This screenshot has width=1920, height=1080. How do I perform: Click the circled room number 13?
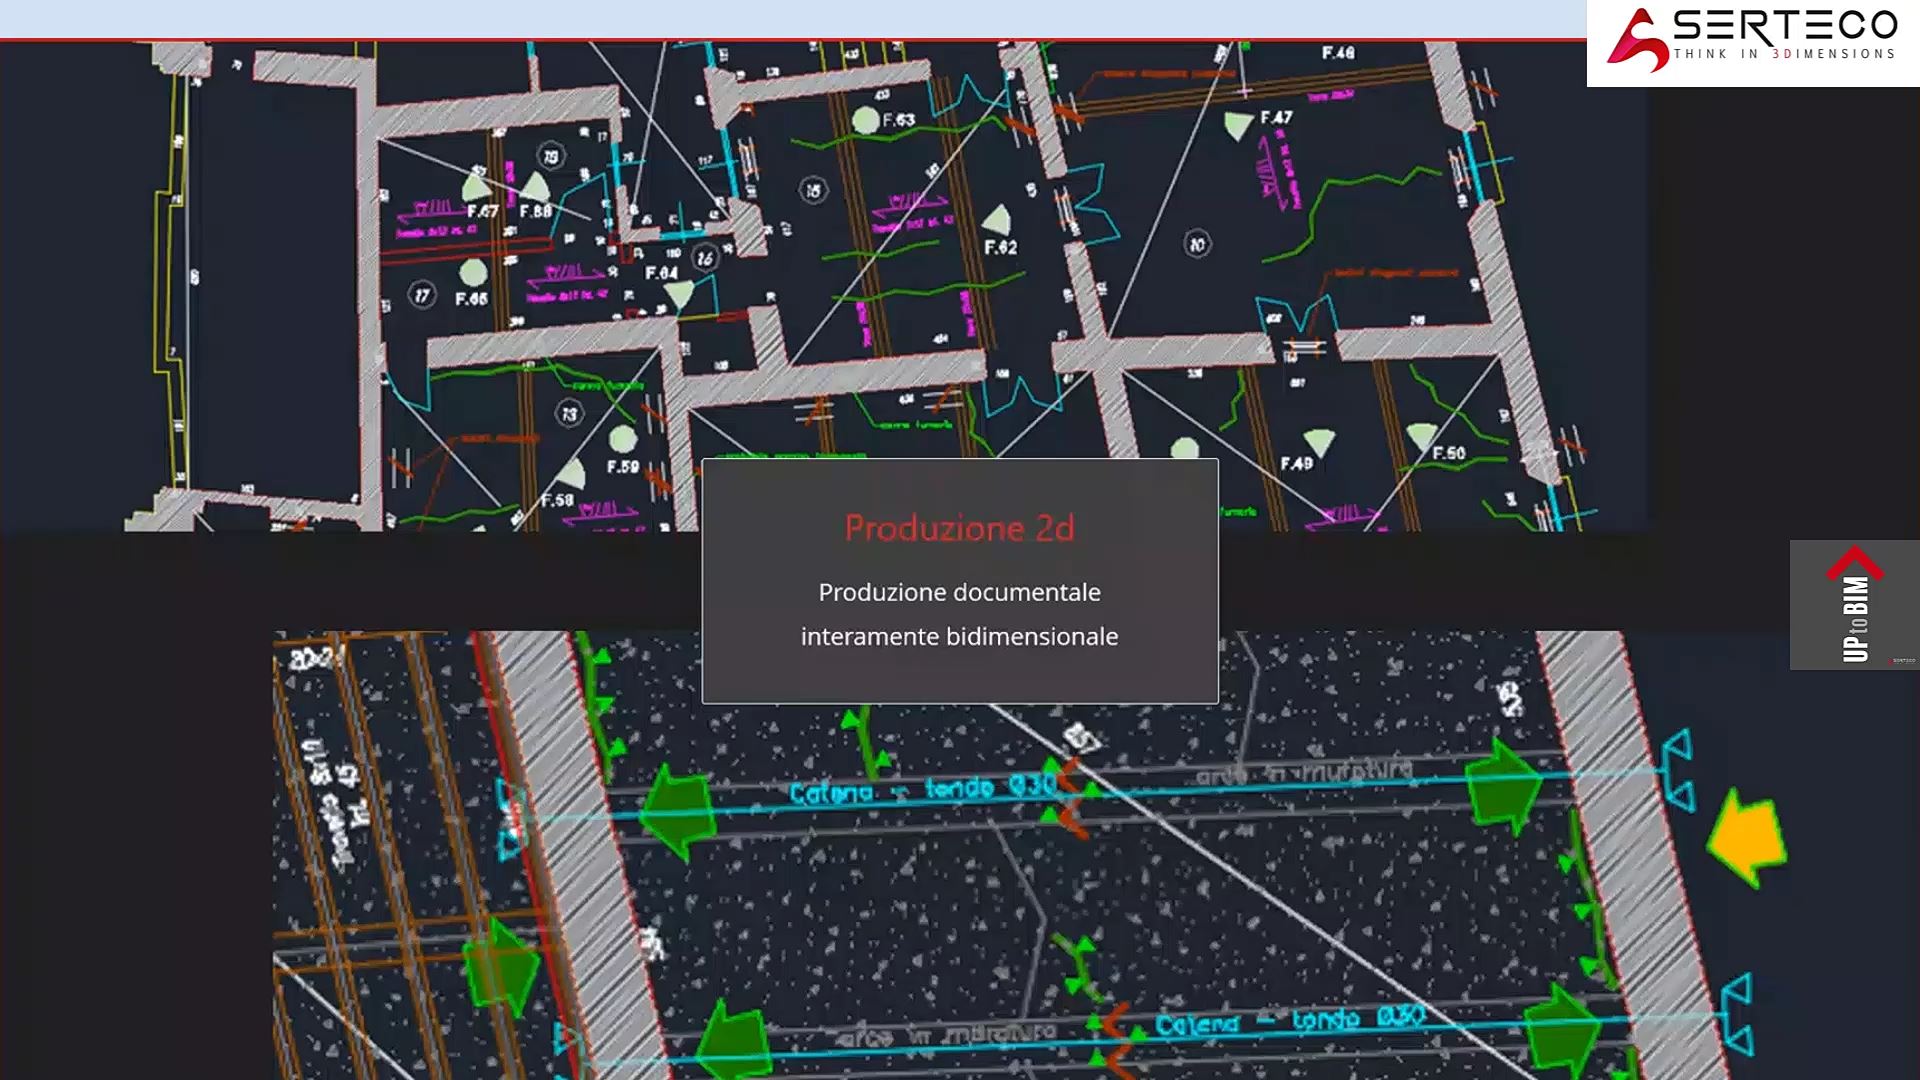pyautogui.click(x=569, y=414)
